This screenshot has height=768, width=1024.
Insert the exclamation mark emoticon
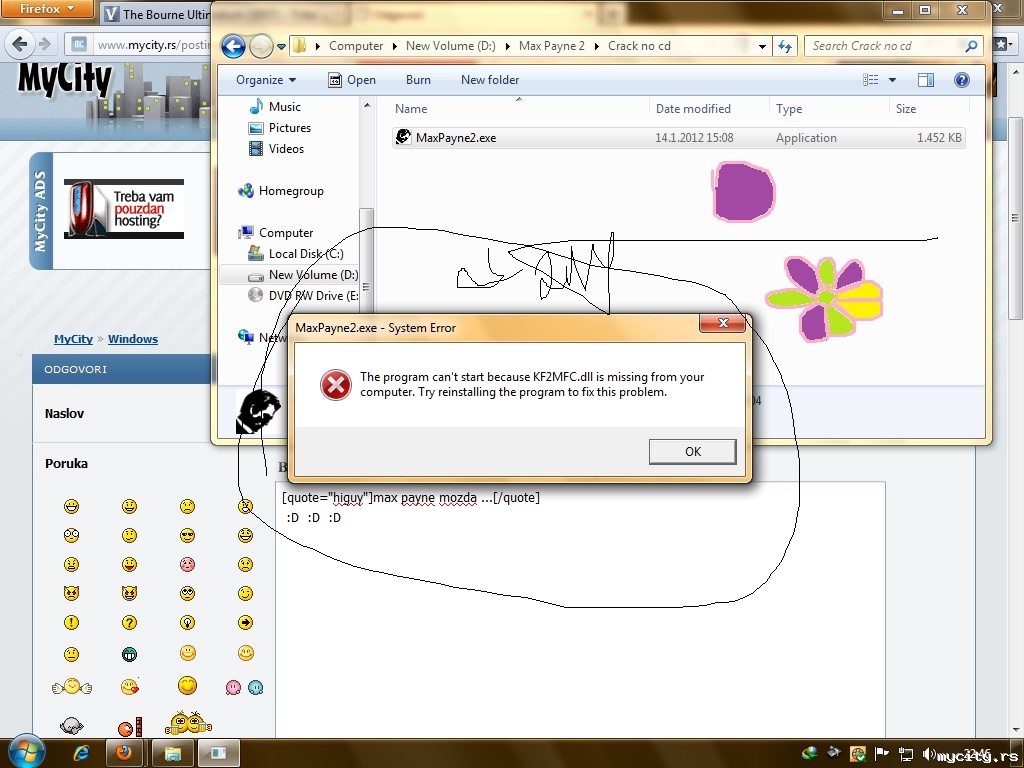click(71, 622)
